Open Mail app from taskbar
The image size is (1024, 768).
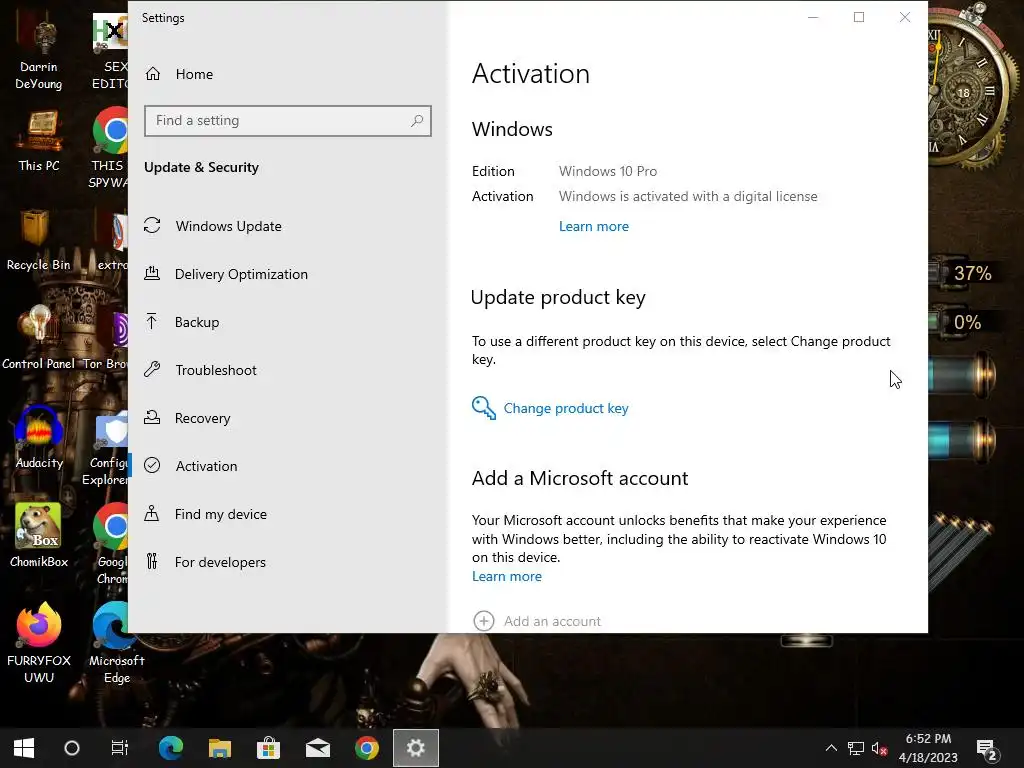[317, 748]
